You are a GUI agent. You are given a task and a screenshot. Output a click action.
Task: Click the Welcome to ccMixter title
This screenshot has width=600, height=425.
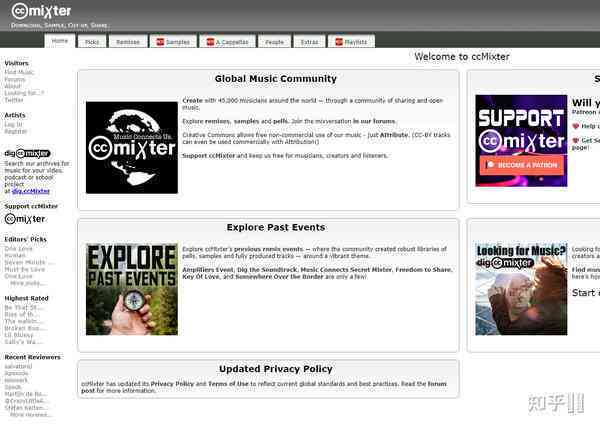click(462, 57)
